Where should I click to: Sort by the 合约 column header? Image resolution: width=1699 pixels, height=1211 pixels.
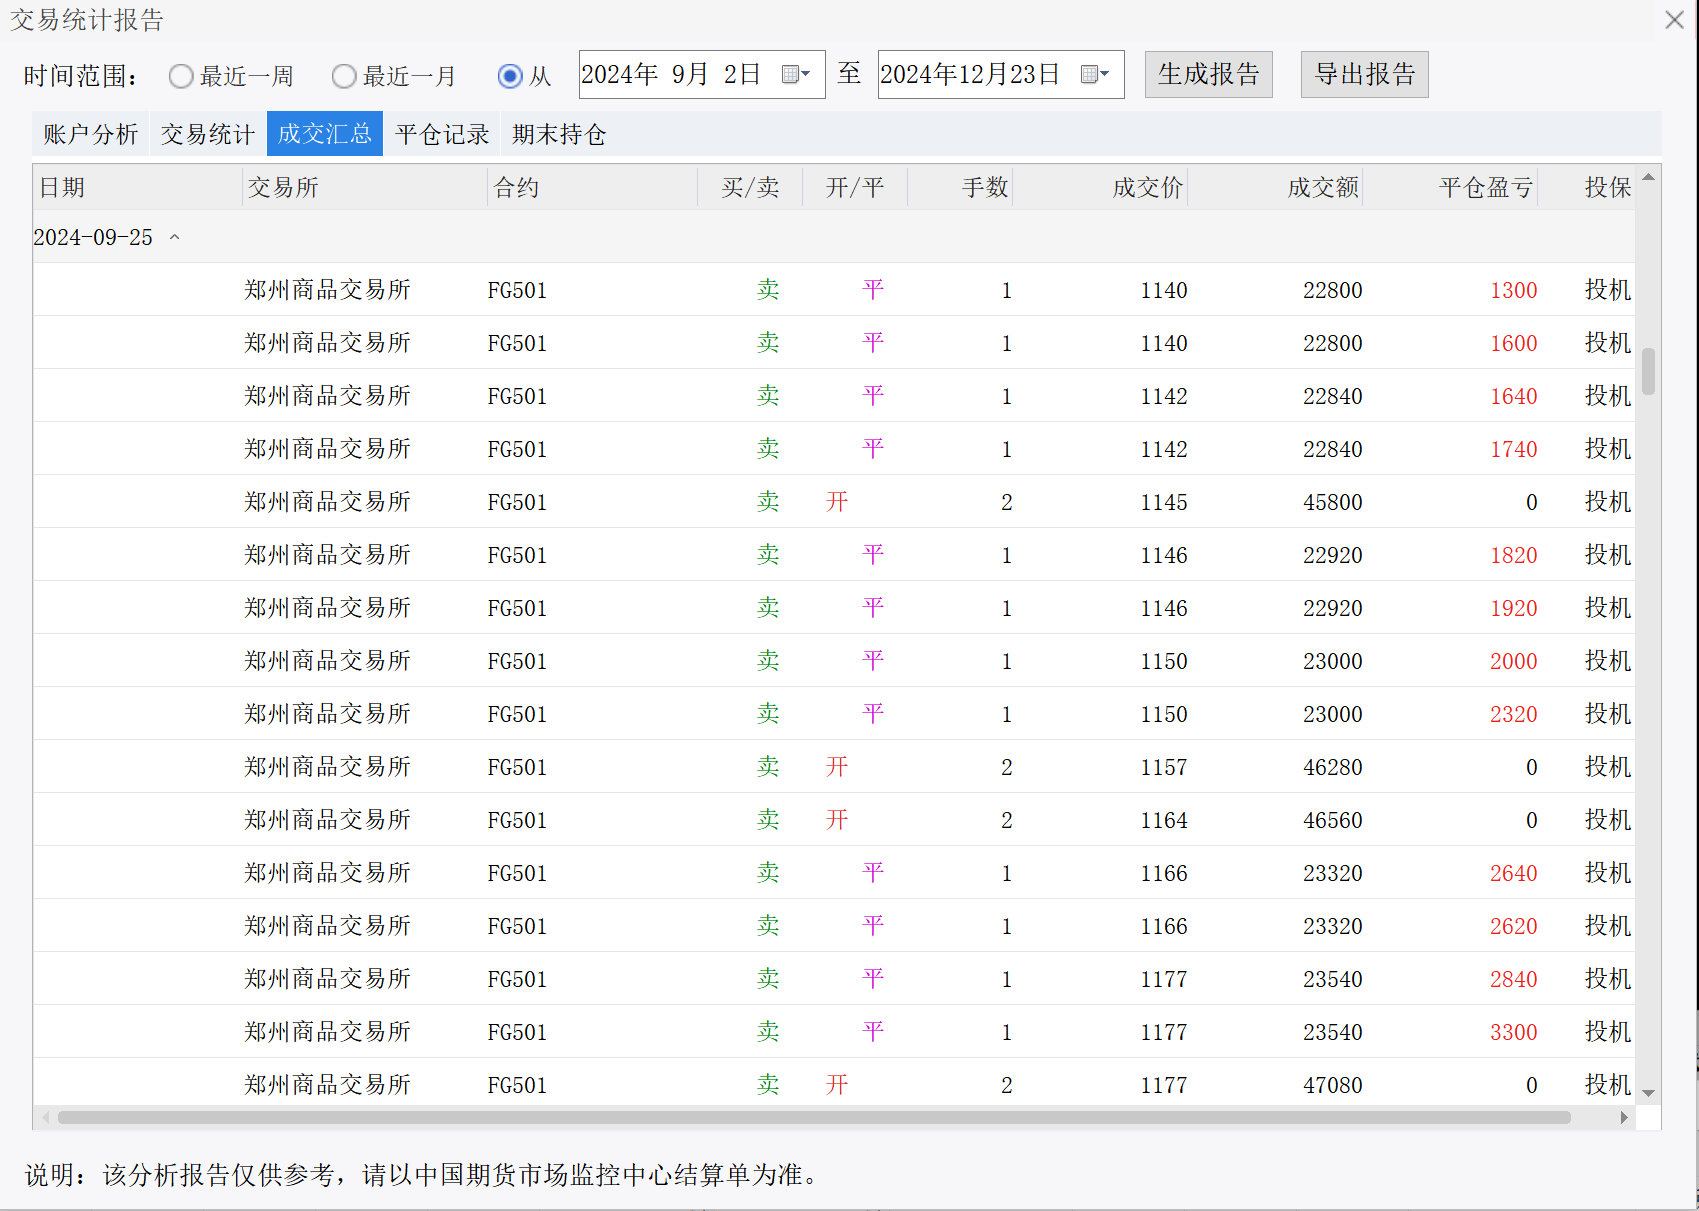pos(593,187)
